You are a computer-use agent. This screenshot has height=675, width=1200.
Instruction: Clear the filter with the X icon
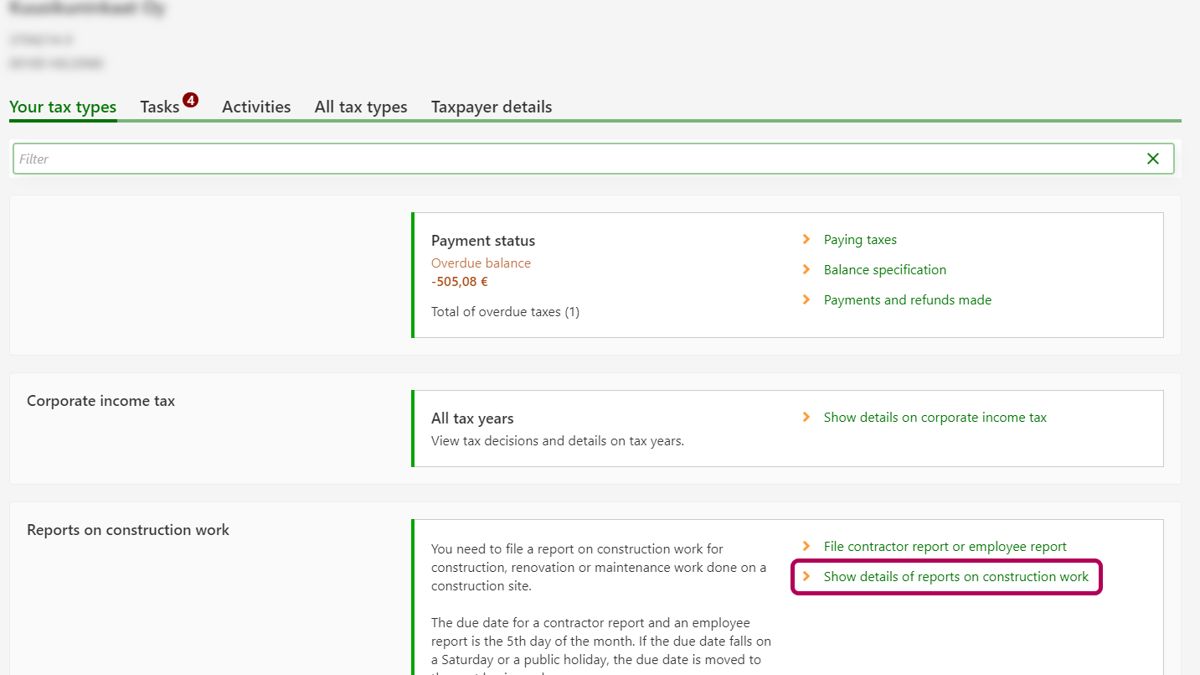(1153, 159)
